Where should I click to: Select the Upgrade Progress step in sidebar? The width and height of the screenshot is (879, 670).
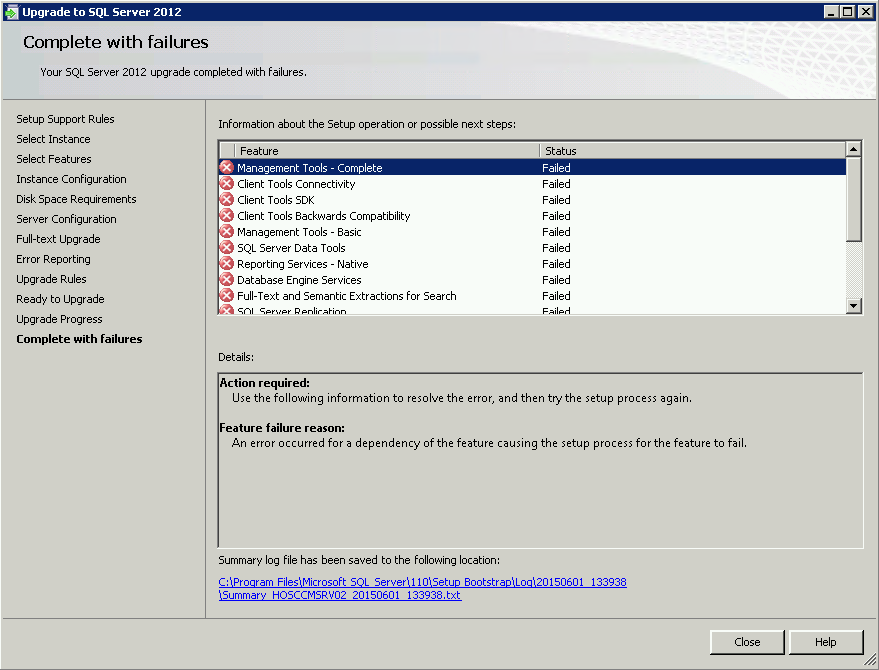tap(59, 319)
